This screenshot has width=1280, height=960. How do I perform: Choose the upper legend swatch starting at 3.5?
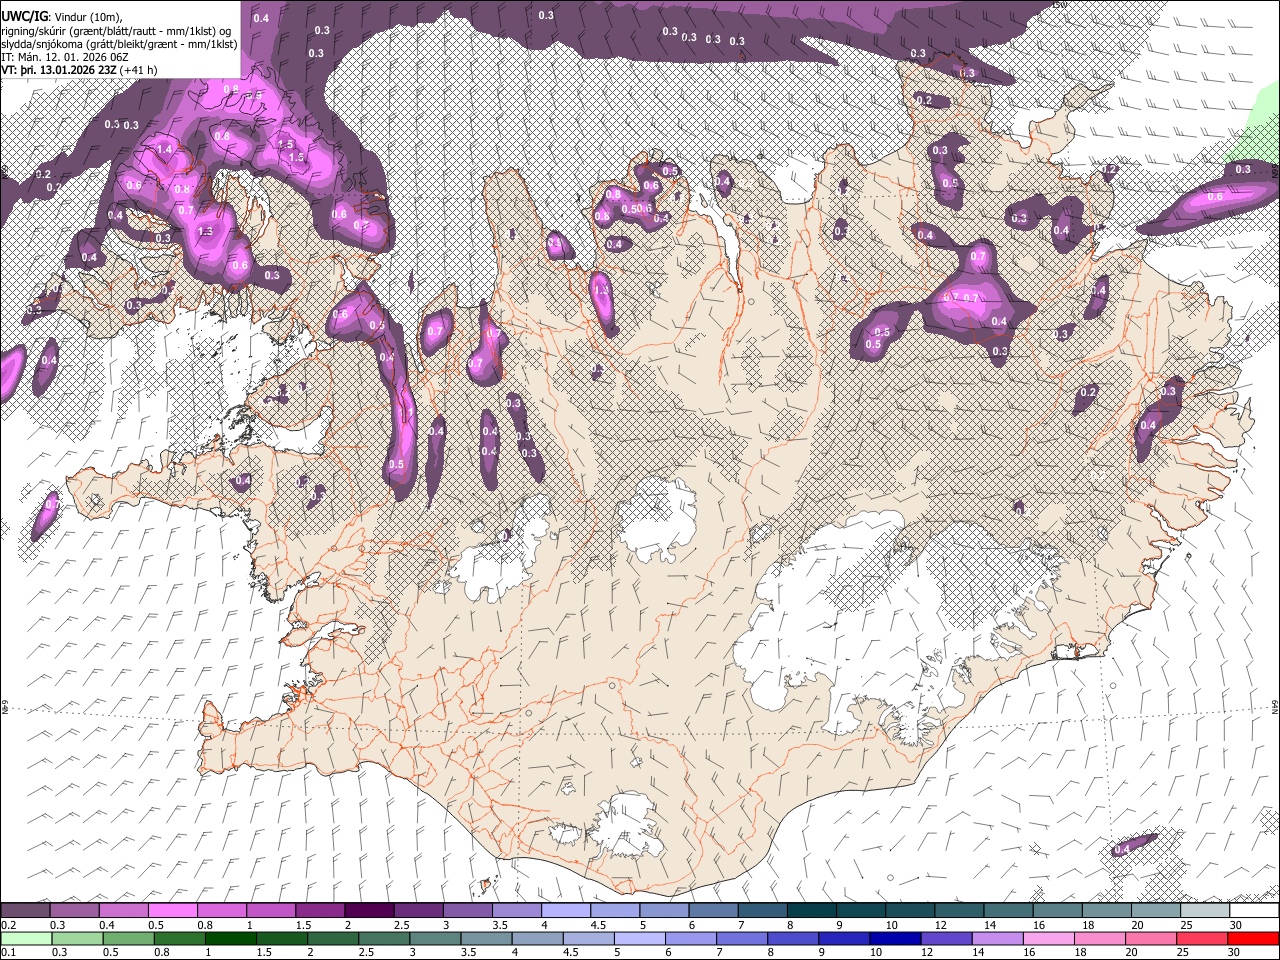coord(516,911)
